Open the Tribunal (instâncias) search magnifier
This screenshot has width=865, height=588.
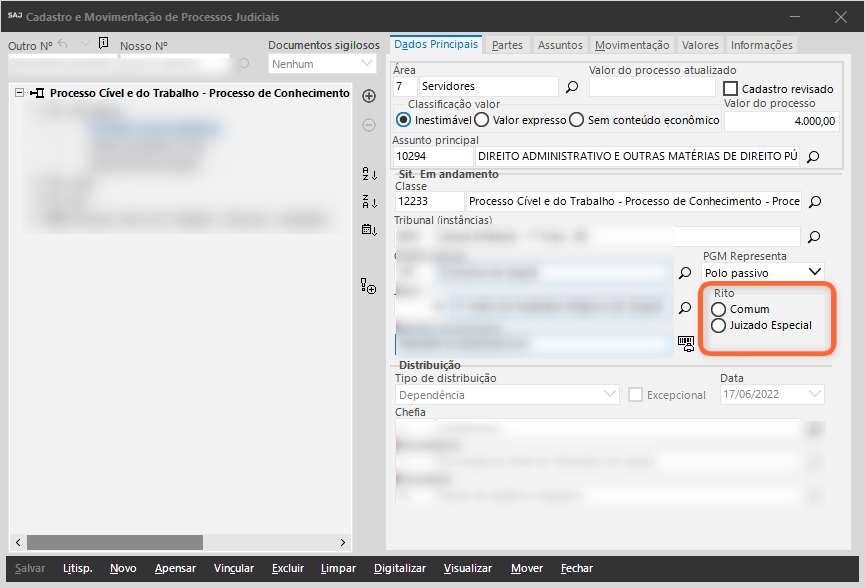[x=814, y=237]
